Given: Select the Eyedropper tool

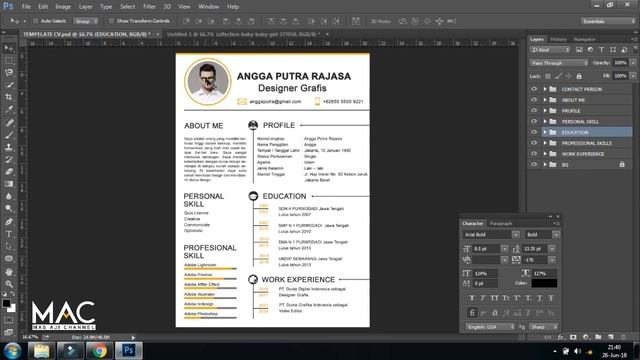Looking at the screenshot, I should tap(9, 109).
